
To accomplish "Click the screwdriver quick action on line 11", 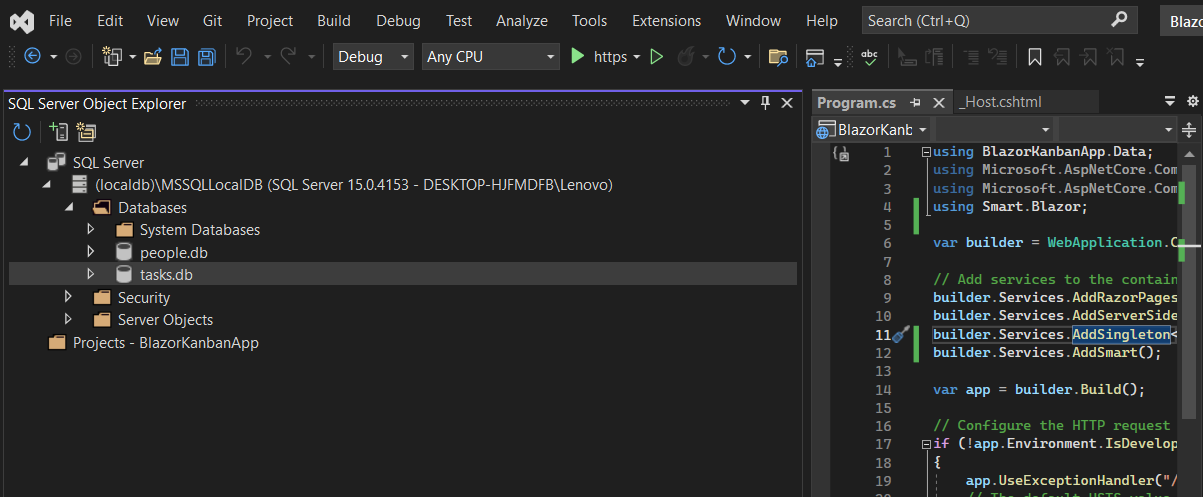I will click(900, 334).
